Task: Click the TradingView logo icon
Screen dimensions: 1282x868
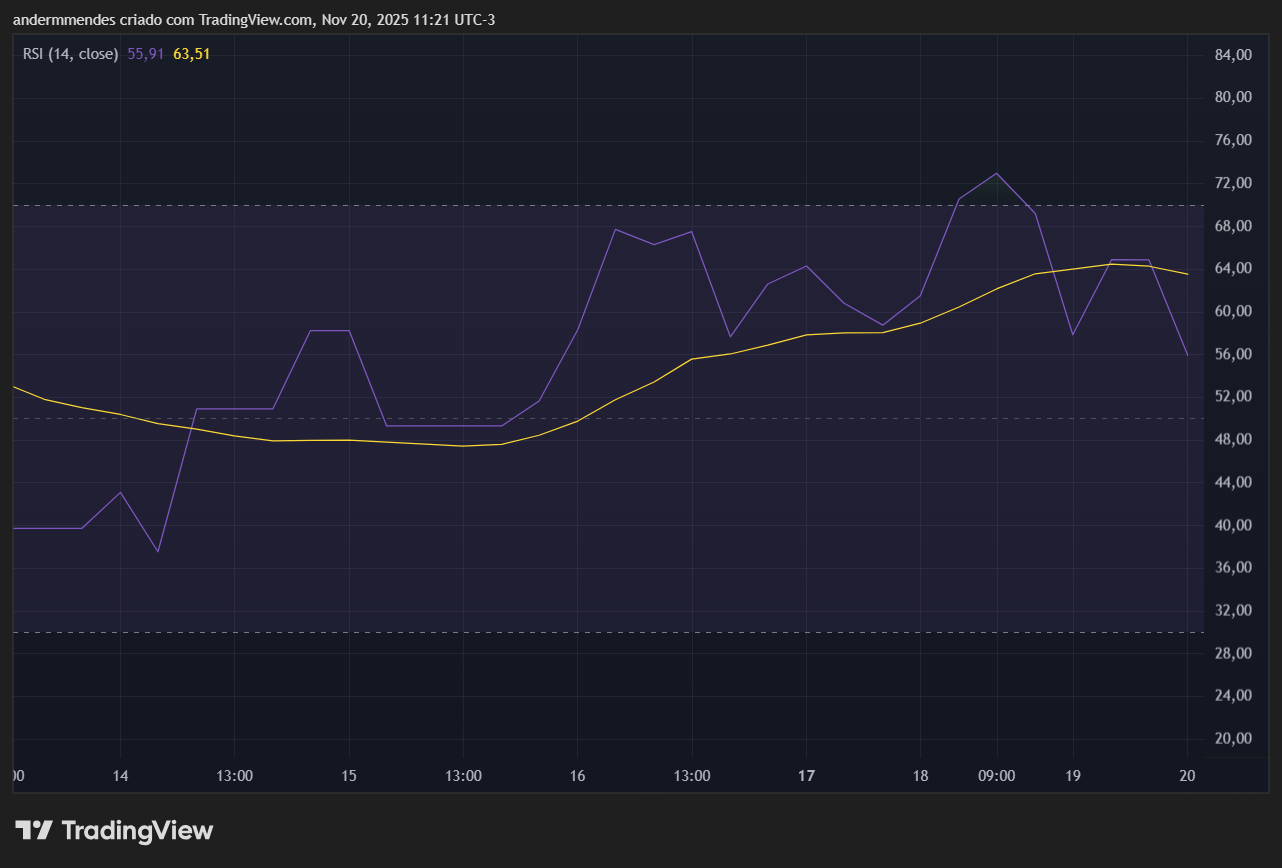Action: 33,829
